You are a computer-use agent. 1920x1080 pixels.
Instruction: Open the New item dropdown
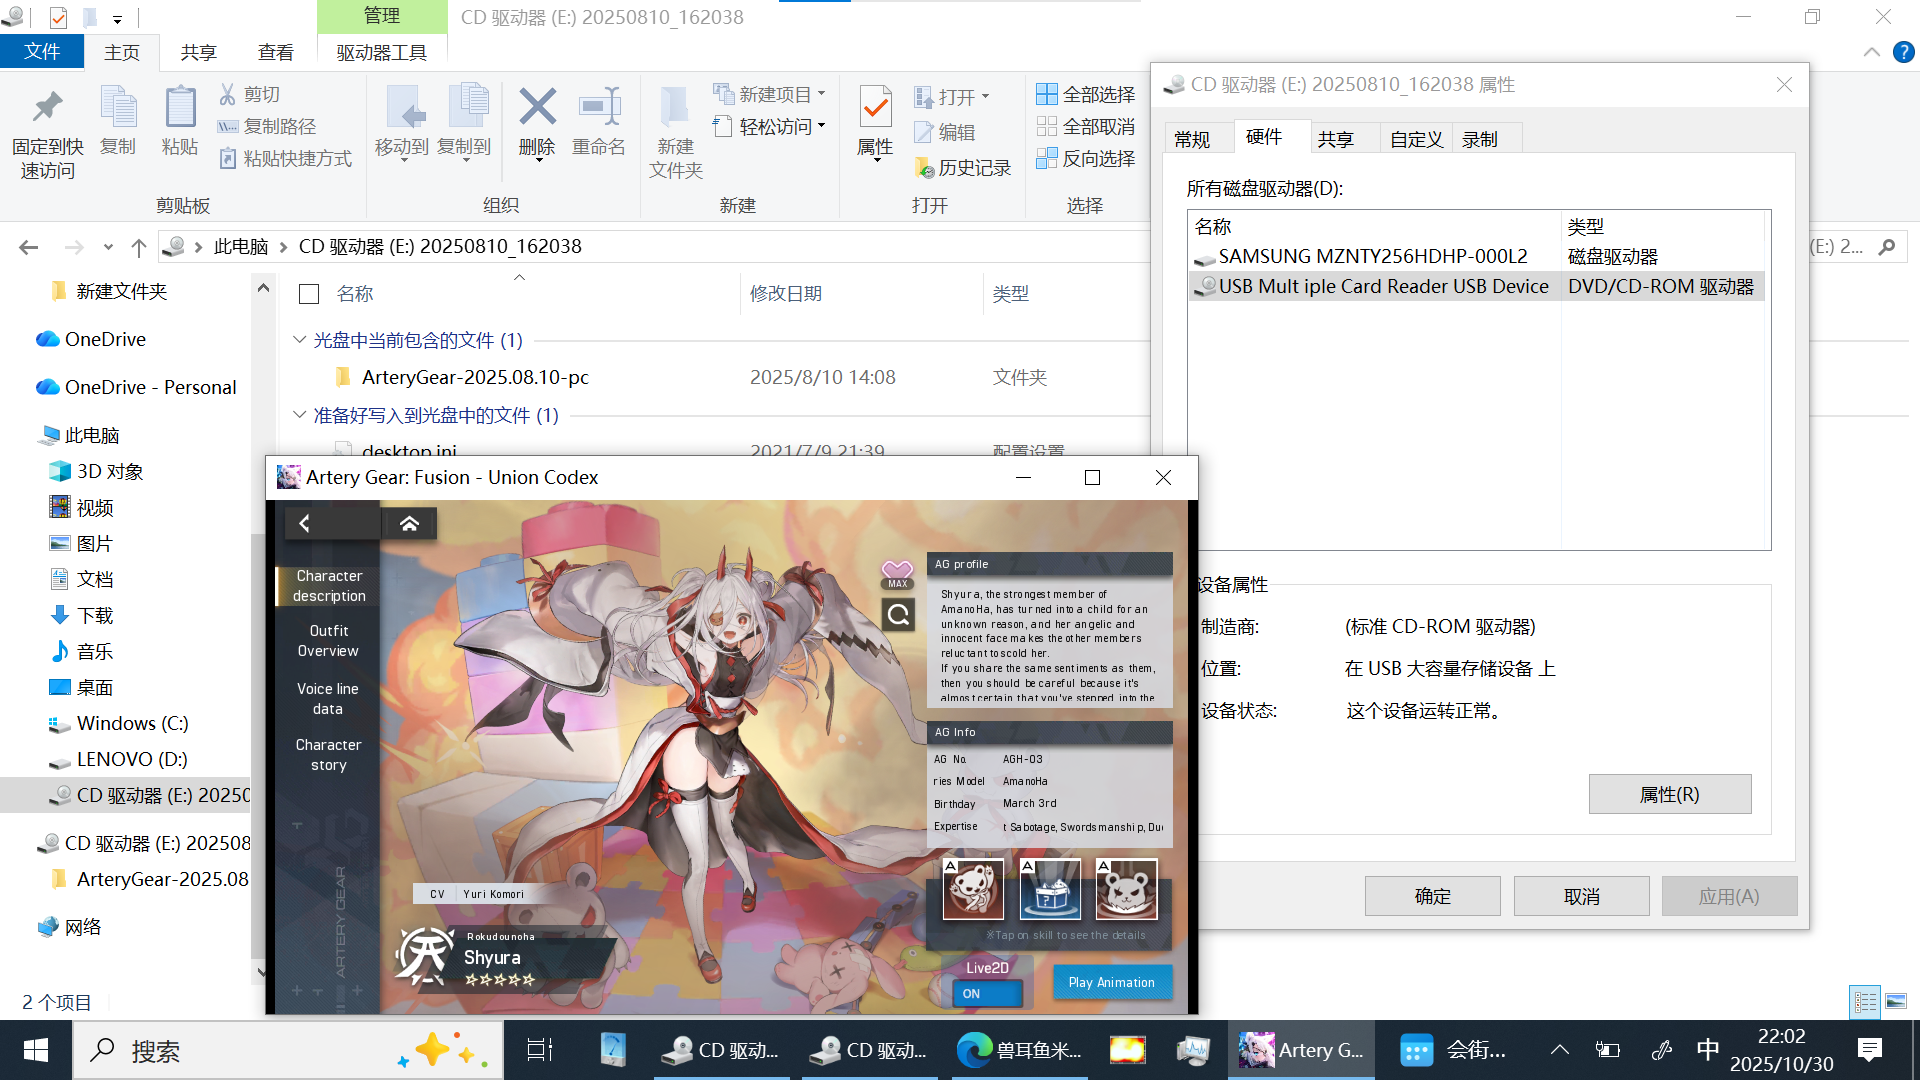(770, 94)
